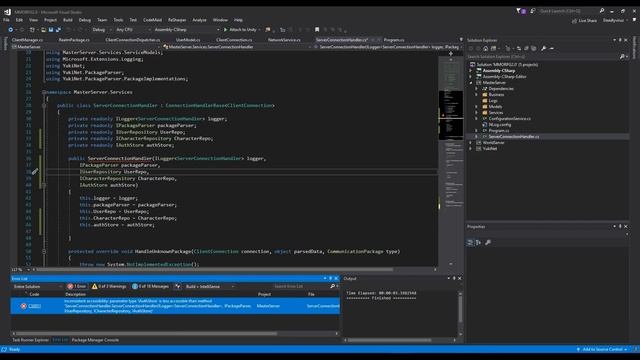Viewport: 640px width, 360px height.
Task: Switch to Package Manager Console tab
Action: 95,340
